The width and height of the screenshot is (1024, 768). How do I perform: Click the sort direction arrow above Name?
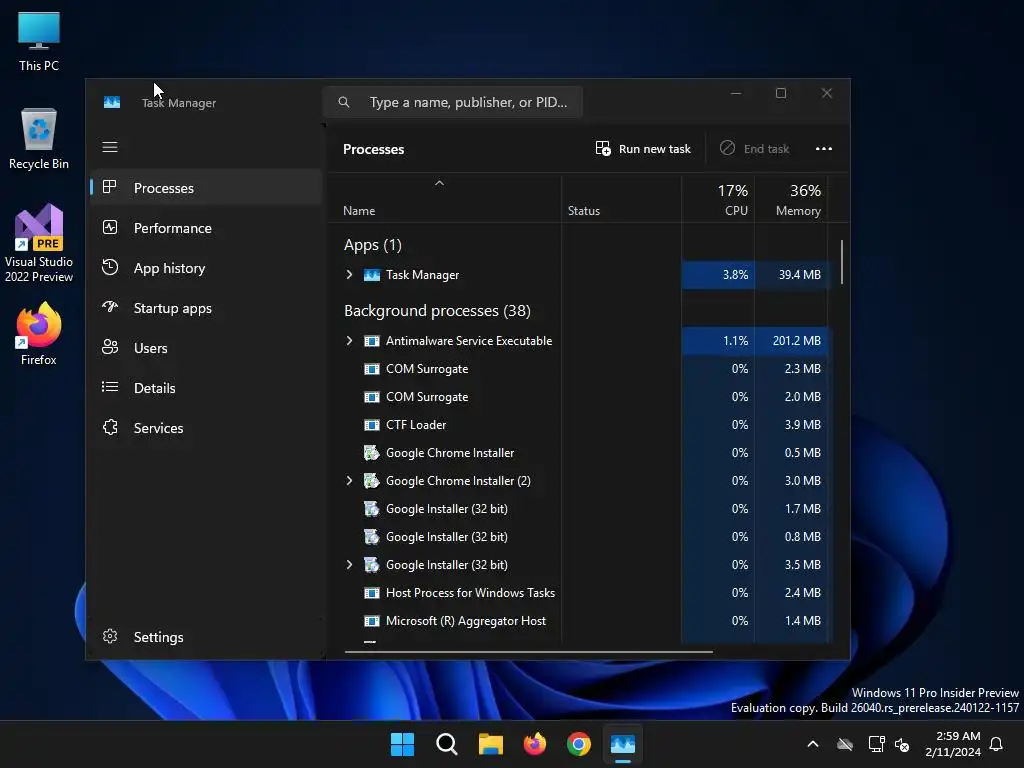pos(440,184)
